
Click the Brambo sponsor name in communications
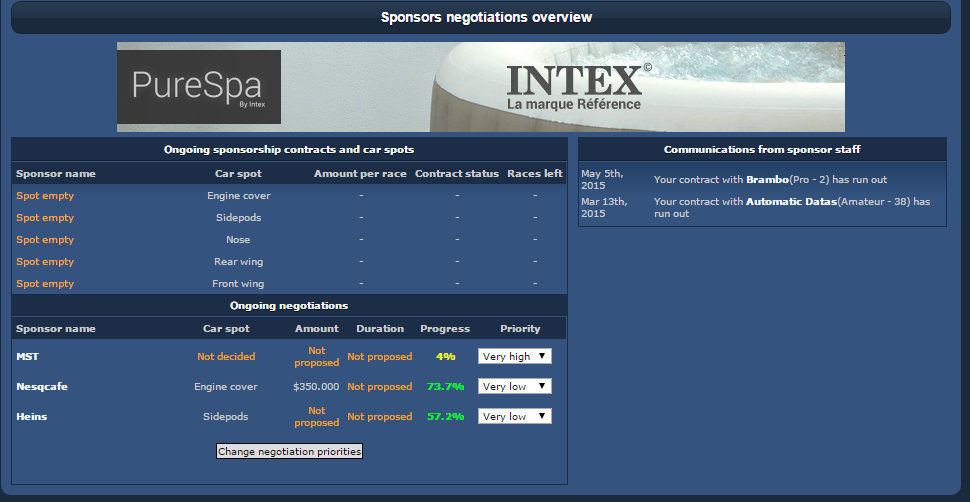pyautogui.click(x=767, y=180)
